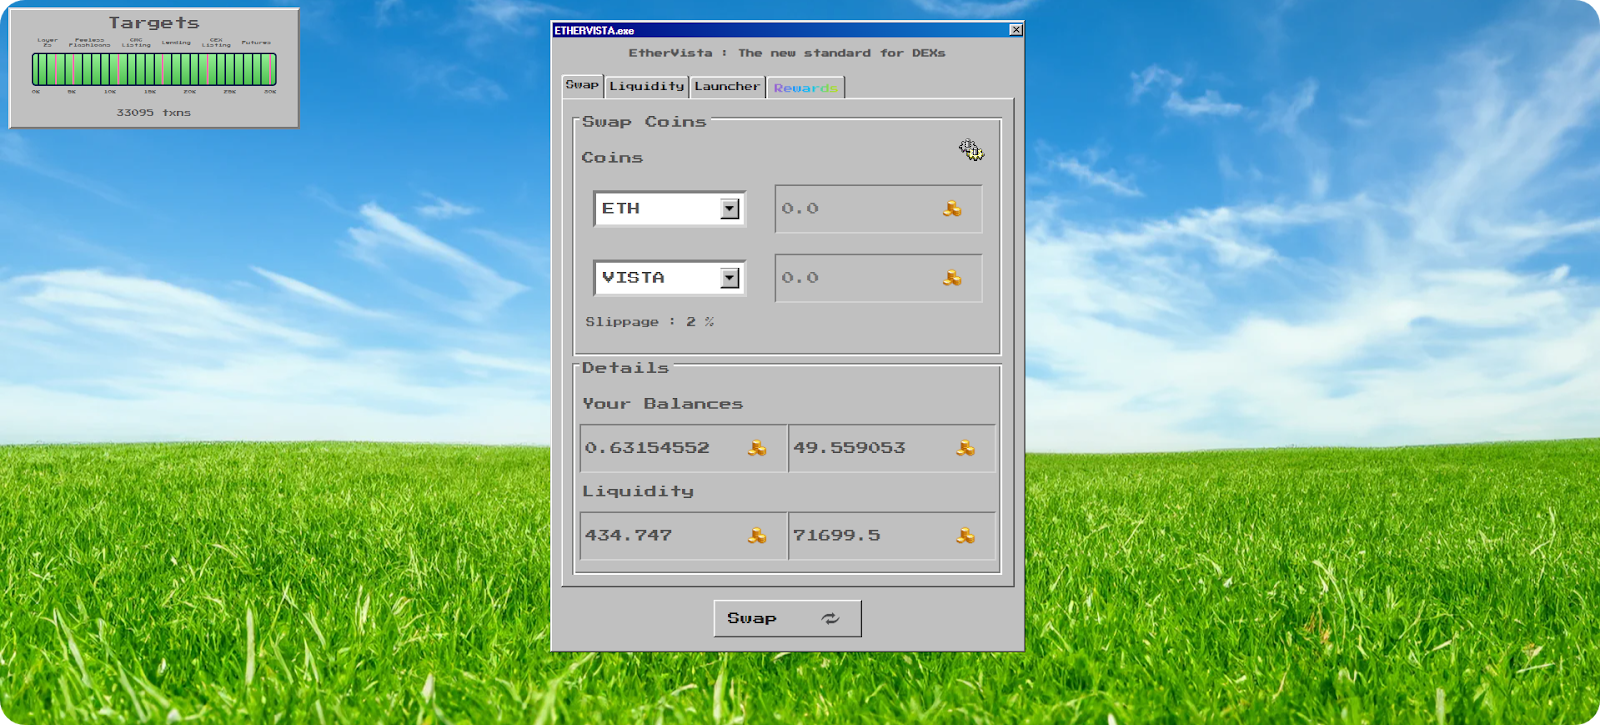This screenshot has height=725, width=1600.
Task: Click the Slippage : 2 % setting
Action: [x=650, y=322]
